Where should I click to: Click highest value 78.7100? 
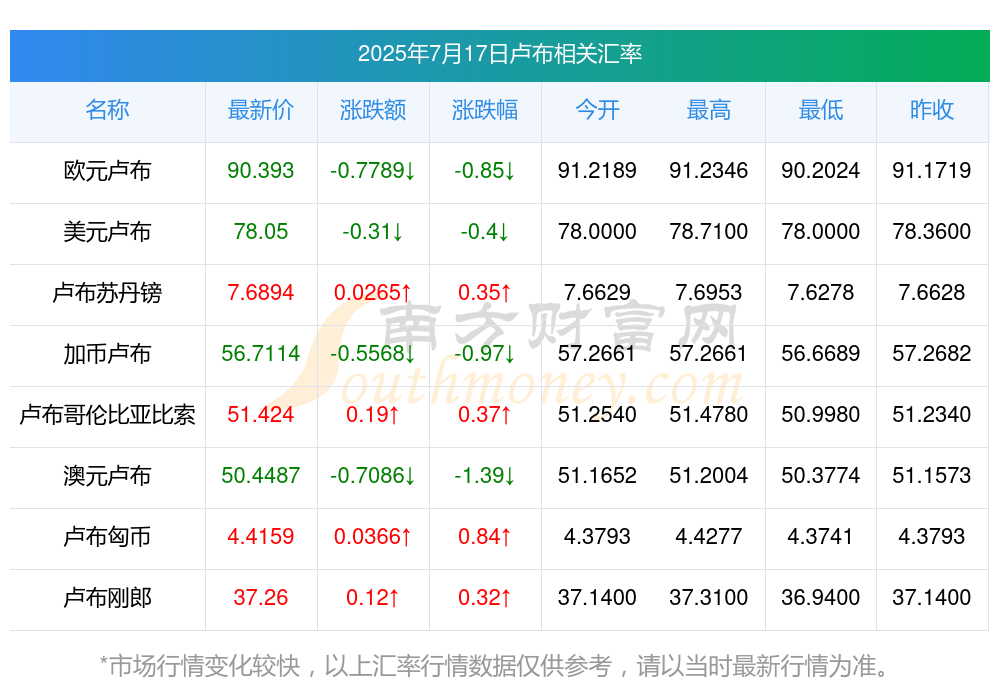[709, 231]
